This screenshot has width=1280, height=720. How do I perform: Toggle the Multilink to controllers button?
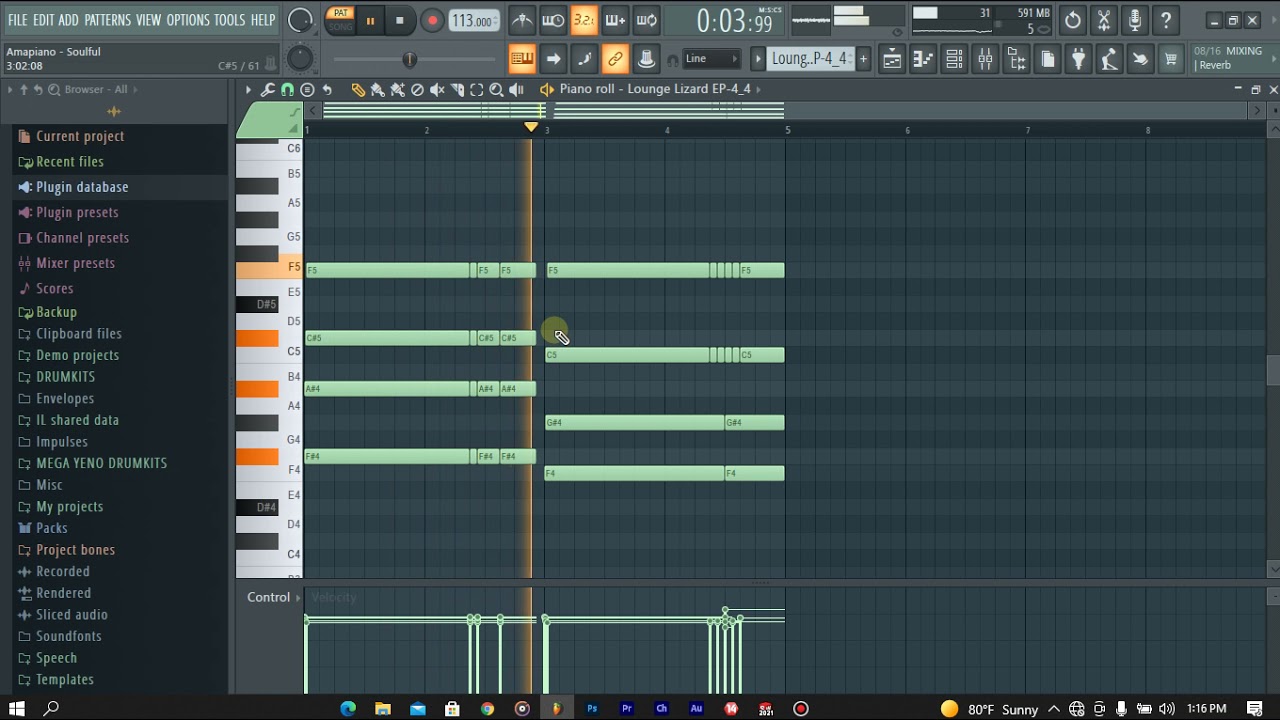pyautogui.click(x=615, y=59)
